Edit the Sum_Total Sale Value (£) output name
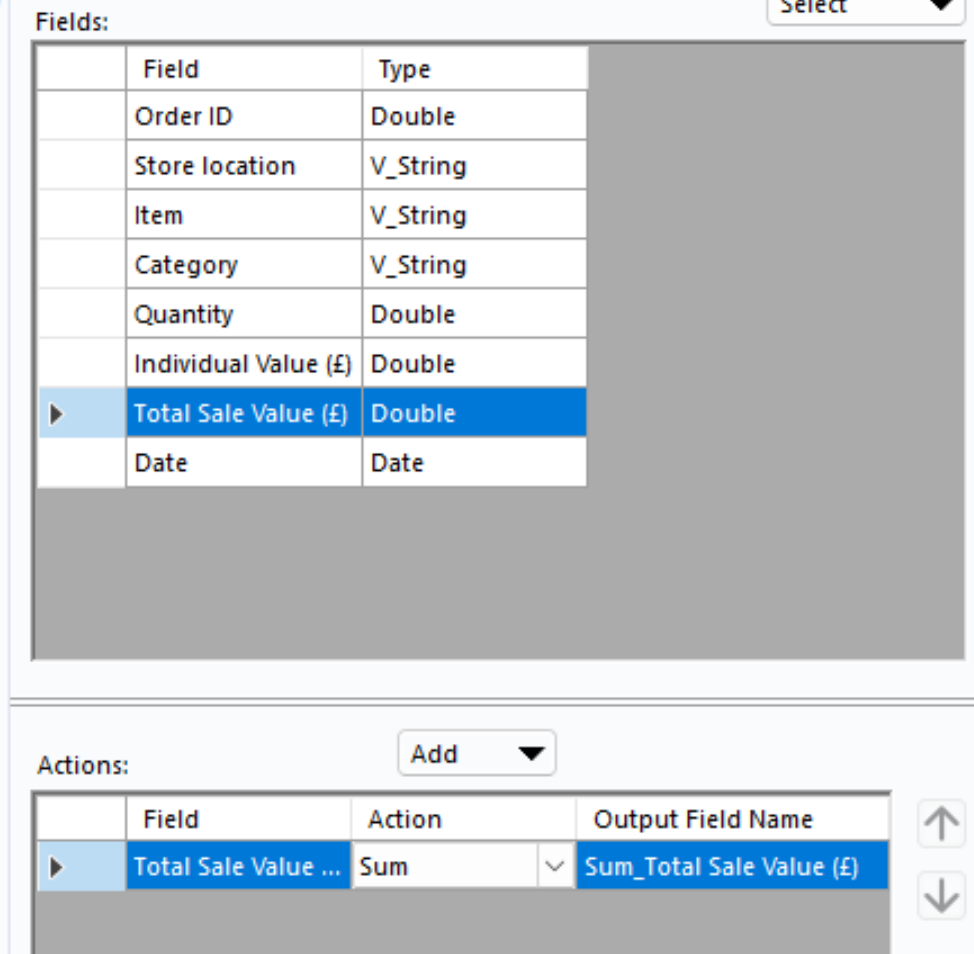 tap(731, 867)
